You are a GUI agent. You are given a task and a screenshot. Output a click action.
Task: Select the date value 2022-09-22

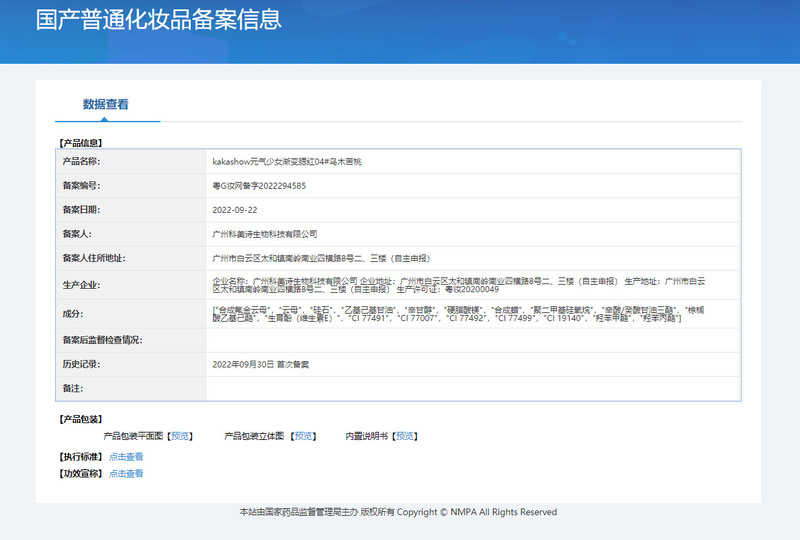pos(235,210)
